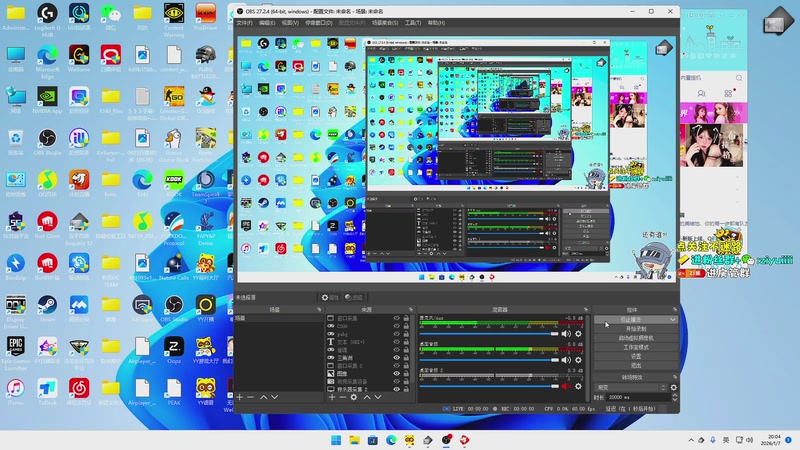Screen dimensions: 800x450
Task: Toggle lock on 三角洲 source
Action: 407,358
